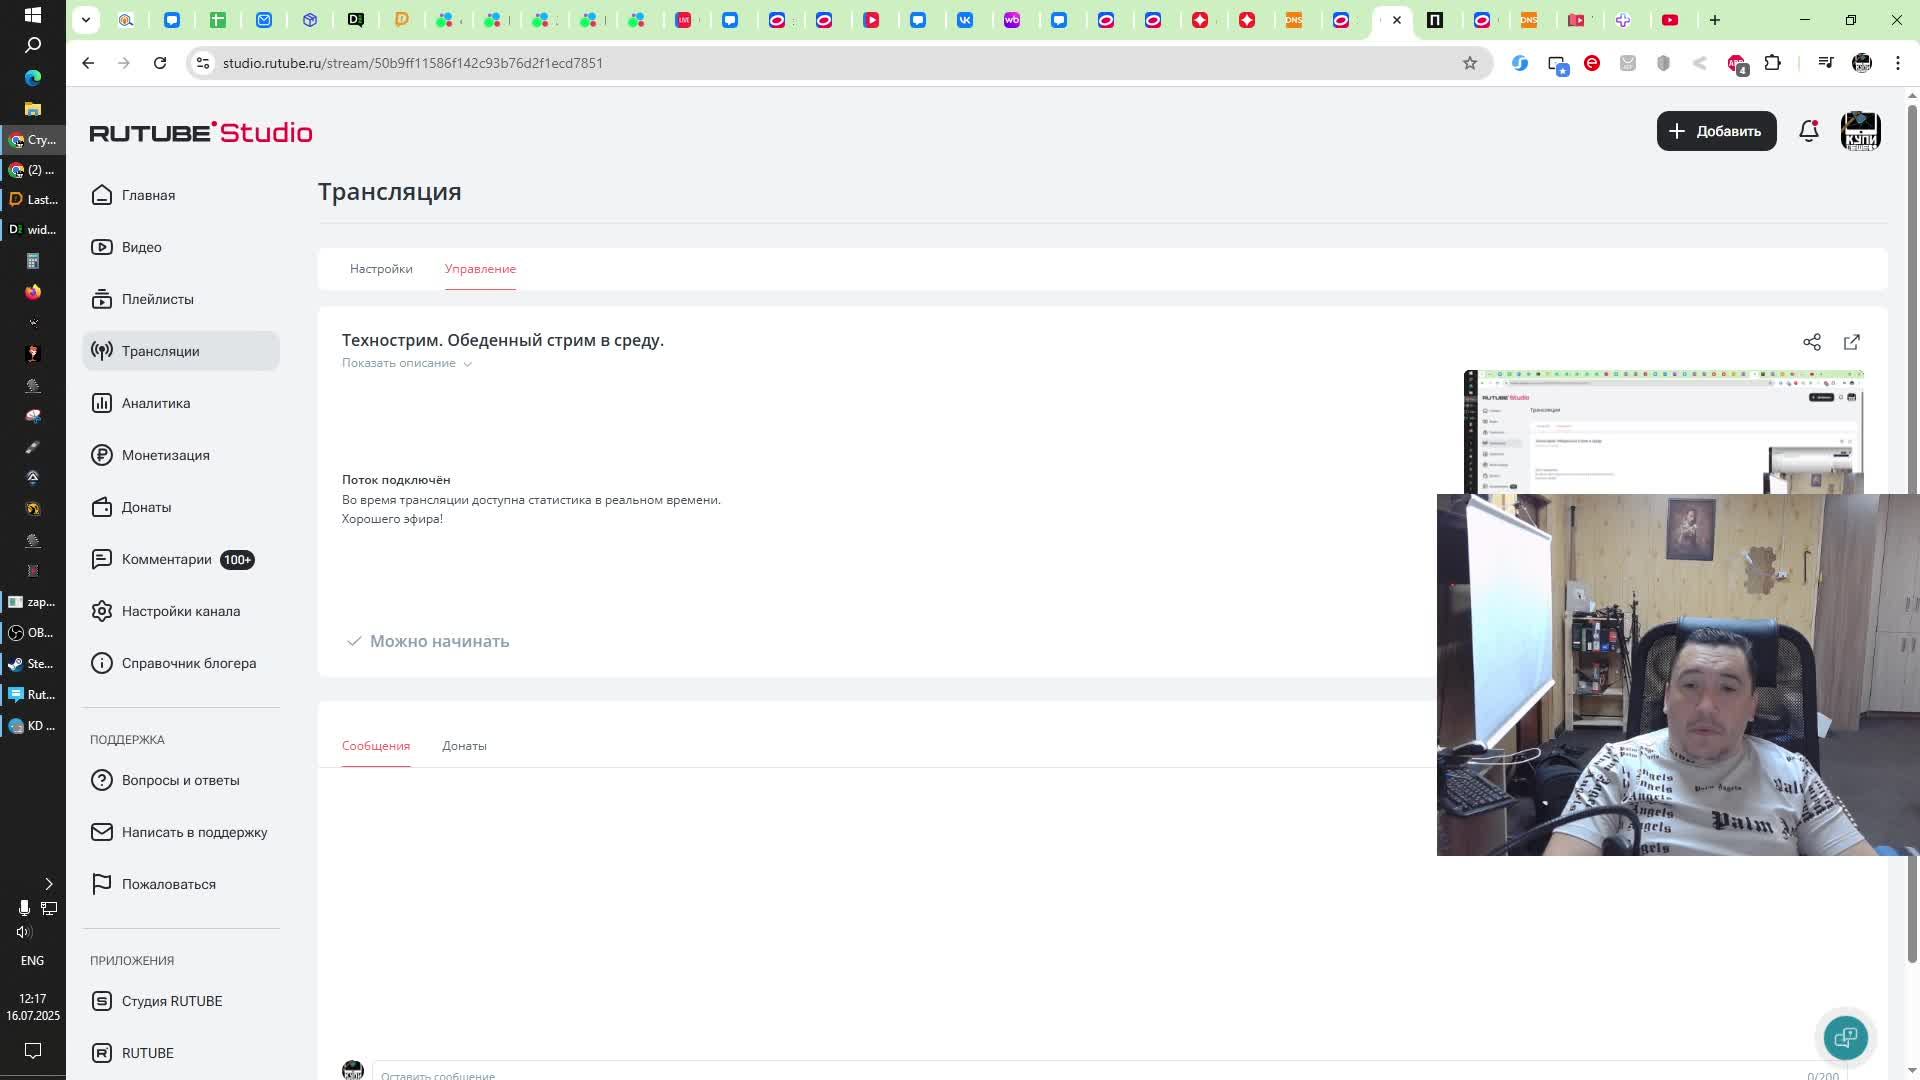The image size is (1920, 1080).
Task: Click the Добавить button
Action: tap(1716, 131)
